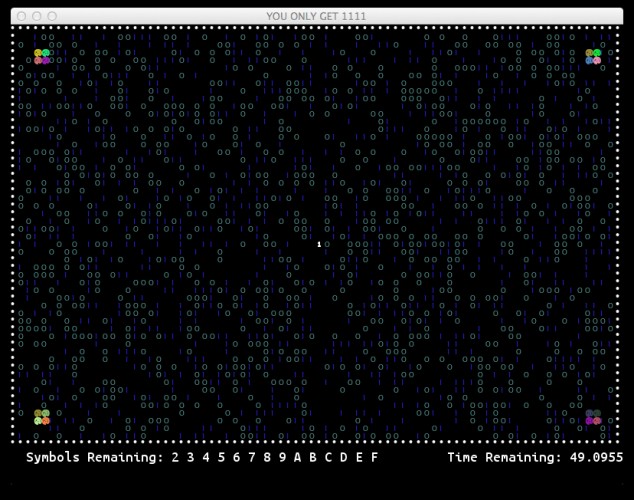Select symbol A in Symbols Remaining

pyautogui.click(x=298, y=457)
